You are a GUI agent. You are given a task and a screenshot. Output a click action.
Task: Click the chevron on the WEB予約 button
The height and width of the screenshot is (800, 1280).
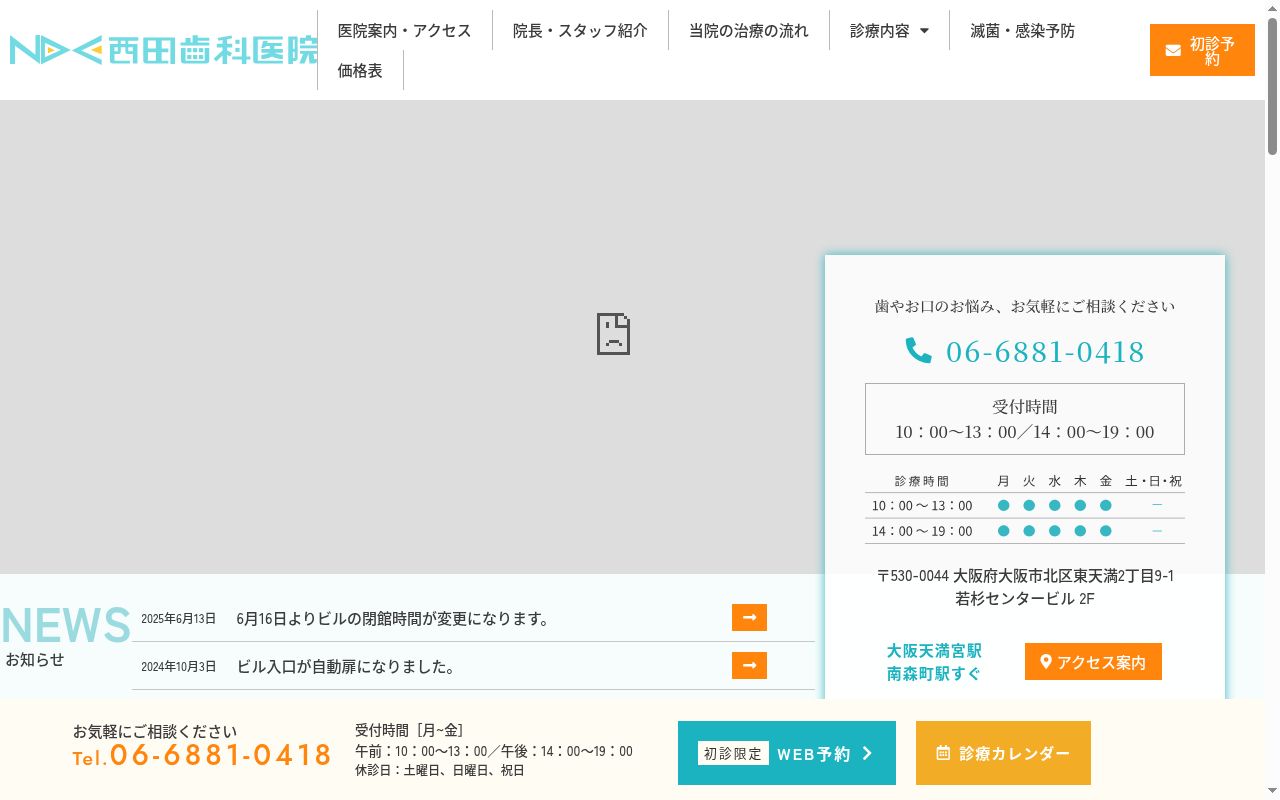pyautogui.click(x=867, y=753)
